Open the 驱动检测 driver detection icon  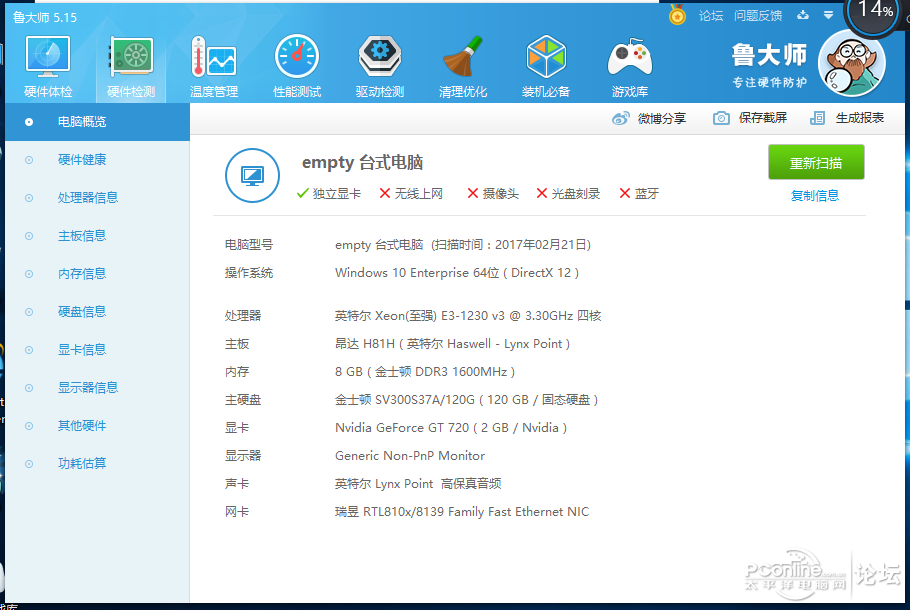point(380,67)
